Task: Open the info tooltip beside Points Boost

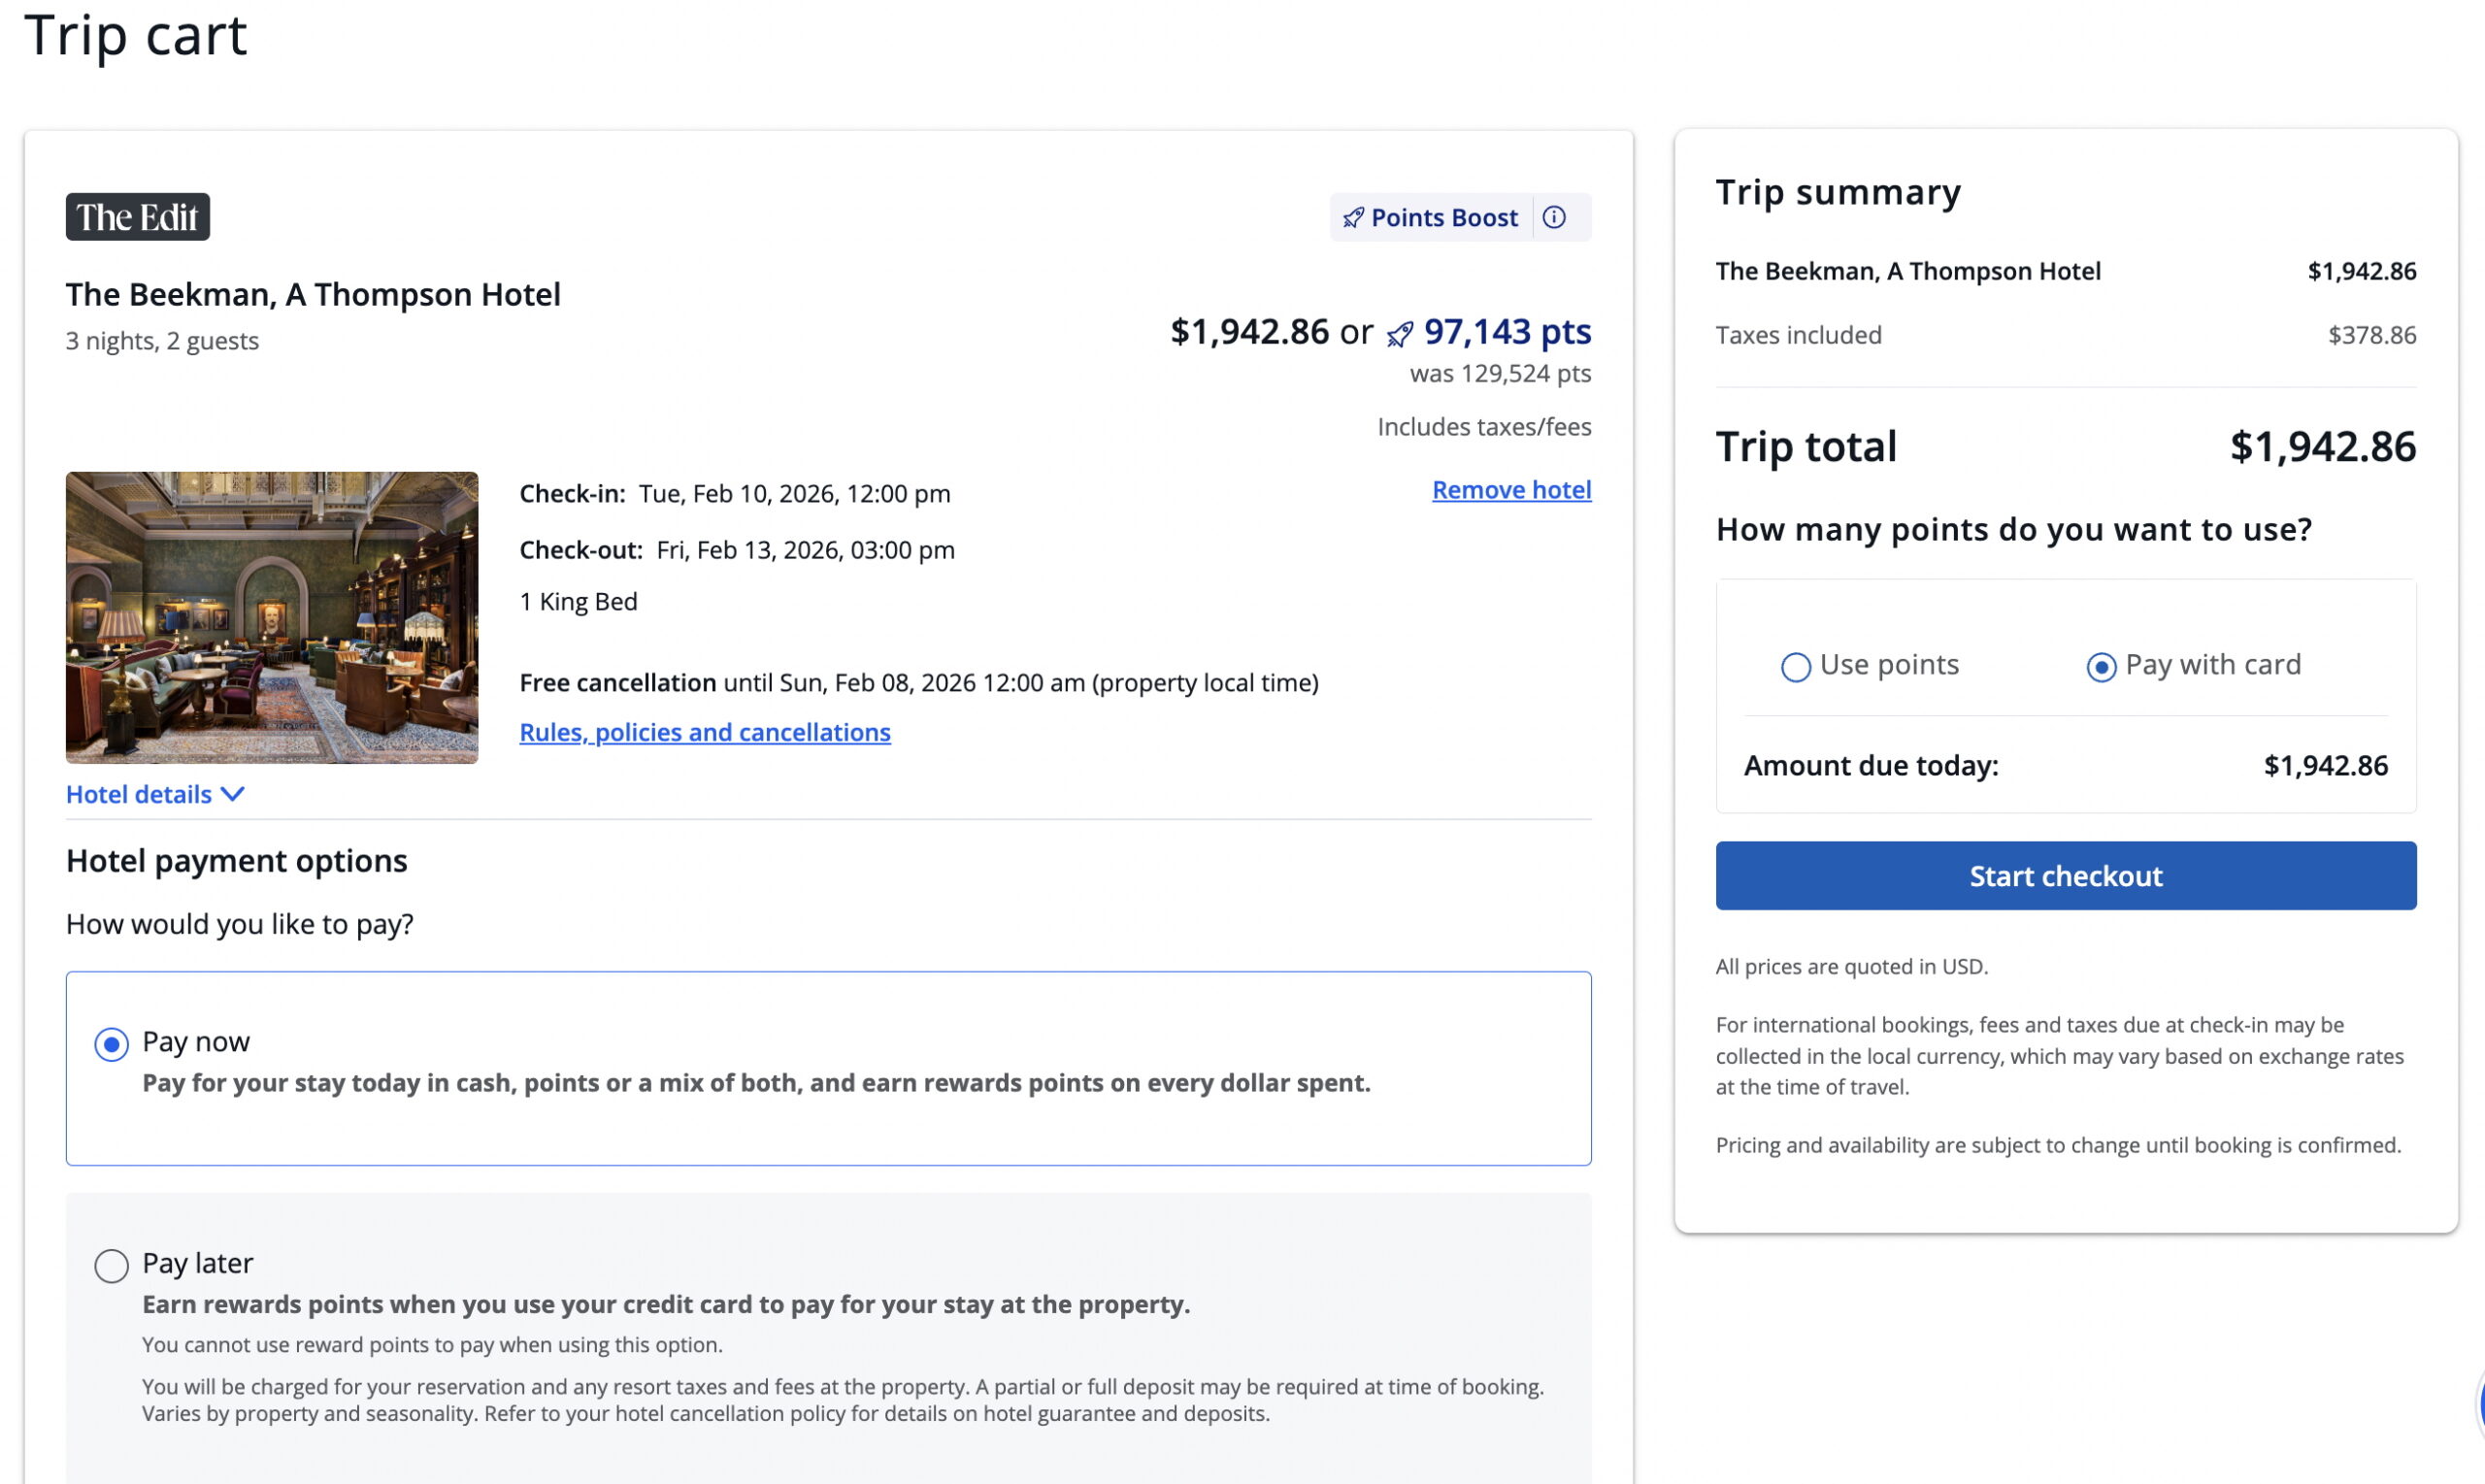Action: coord(1556,217)
